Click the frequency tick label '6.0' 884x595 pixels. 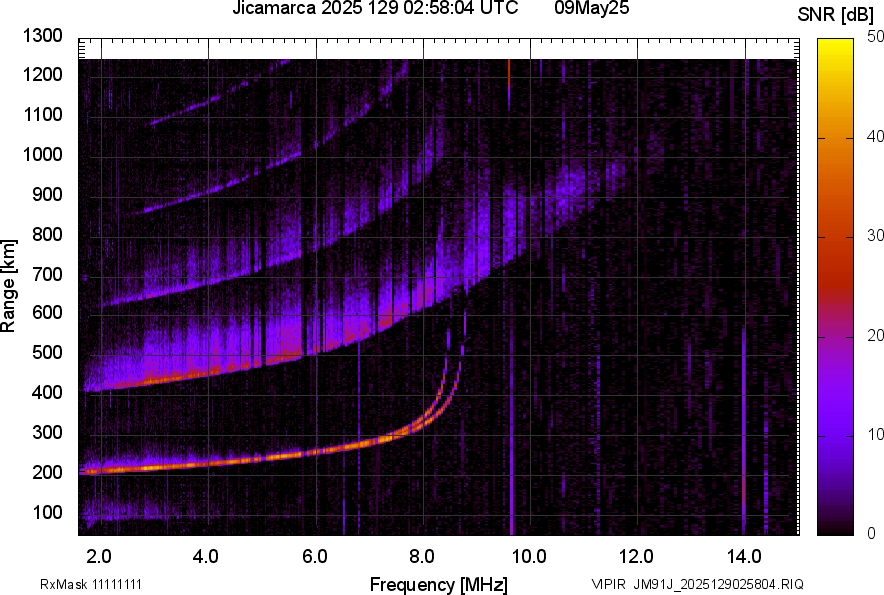tap(315, 557)
